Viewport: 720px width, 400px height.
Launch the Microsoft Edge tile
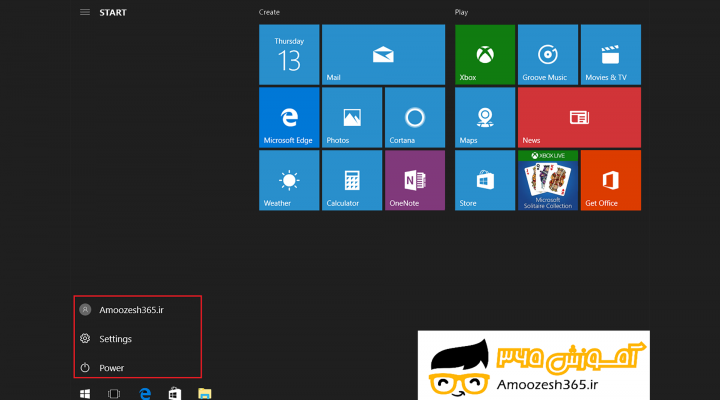[x=289, y=118]
